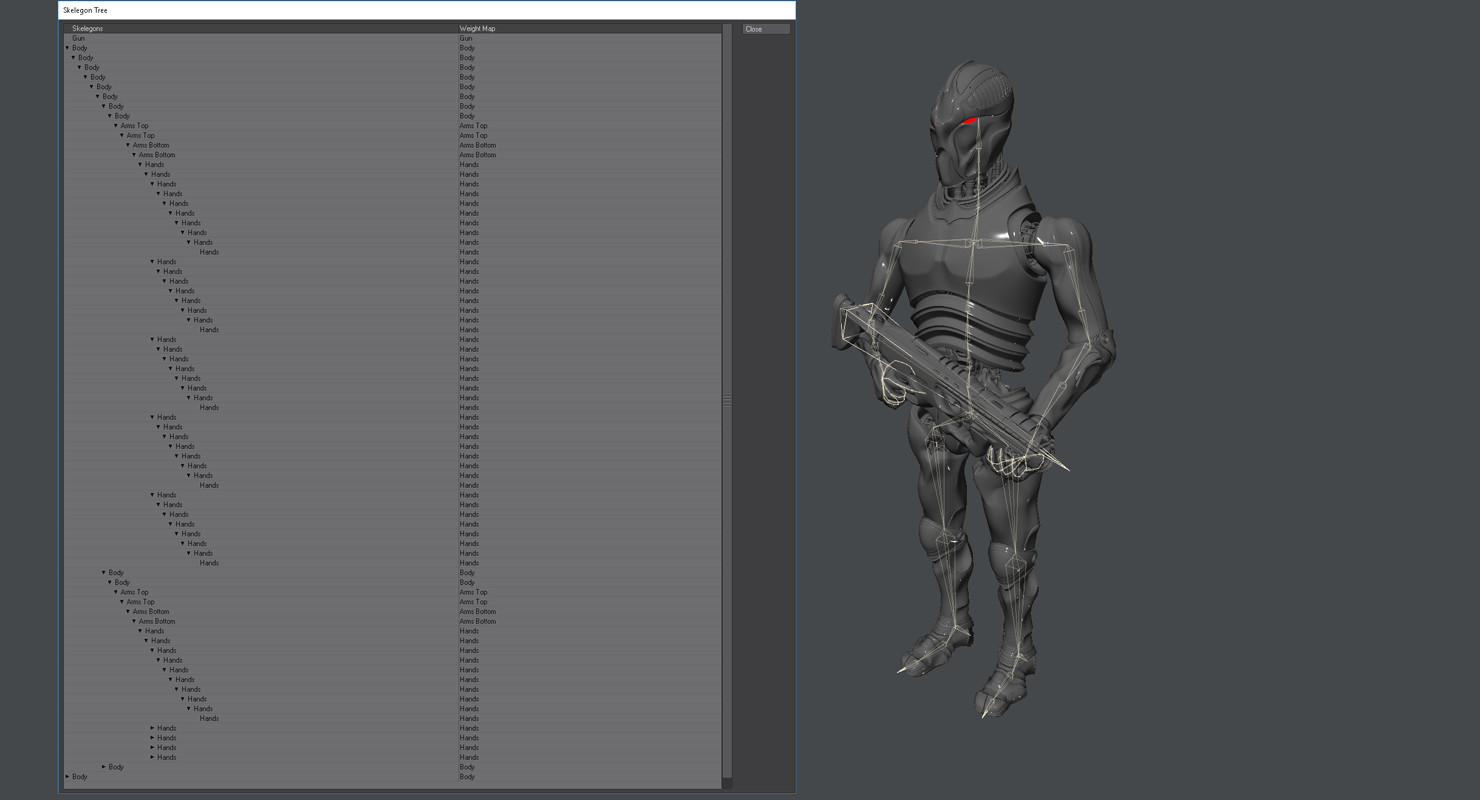The height and width of the screenshot is (800, 1480).
Task: Select the topmost Body skelegon
Action: point(79,48)
